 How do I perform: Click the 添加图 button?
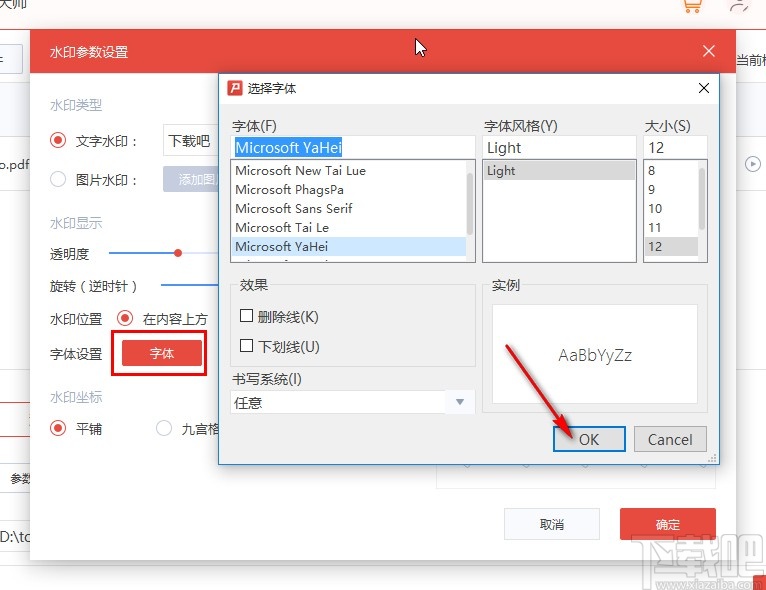191,179
